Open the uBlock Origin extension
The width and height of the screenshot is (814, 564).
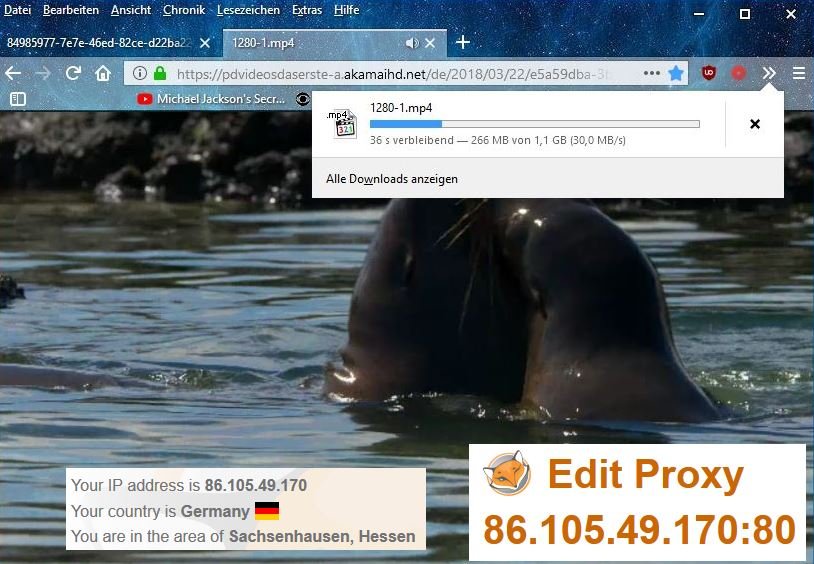point(709,73)
